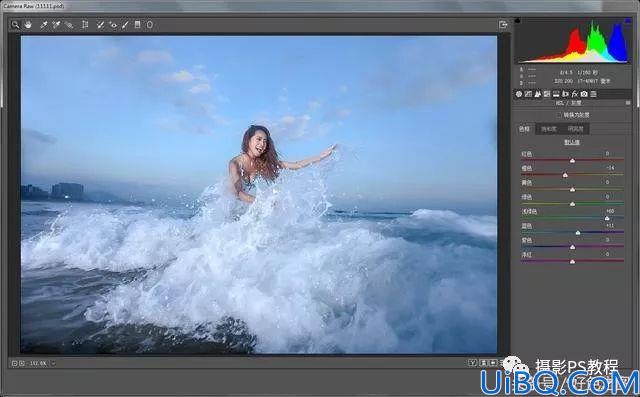
Task: Pick the White Balance eyedropper tool
Action: 44,25
